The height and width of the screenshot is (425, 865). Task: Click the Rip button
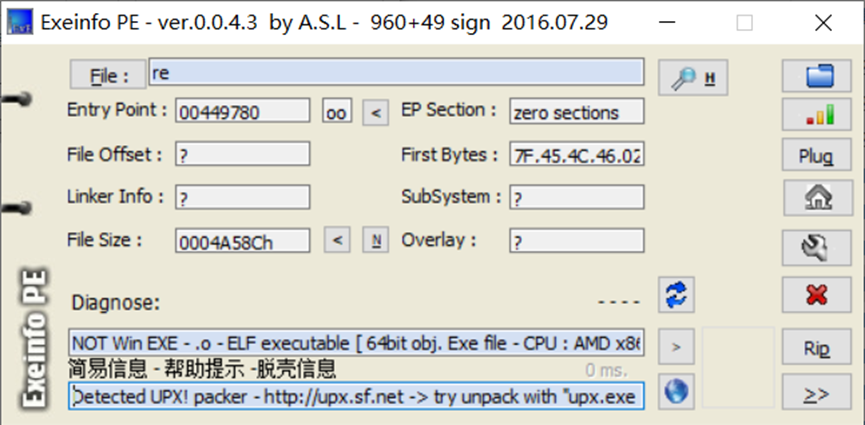click(x=817, y=347)
